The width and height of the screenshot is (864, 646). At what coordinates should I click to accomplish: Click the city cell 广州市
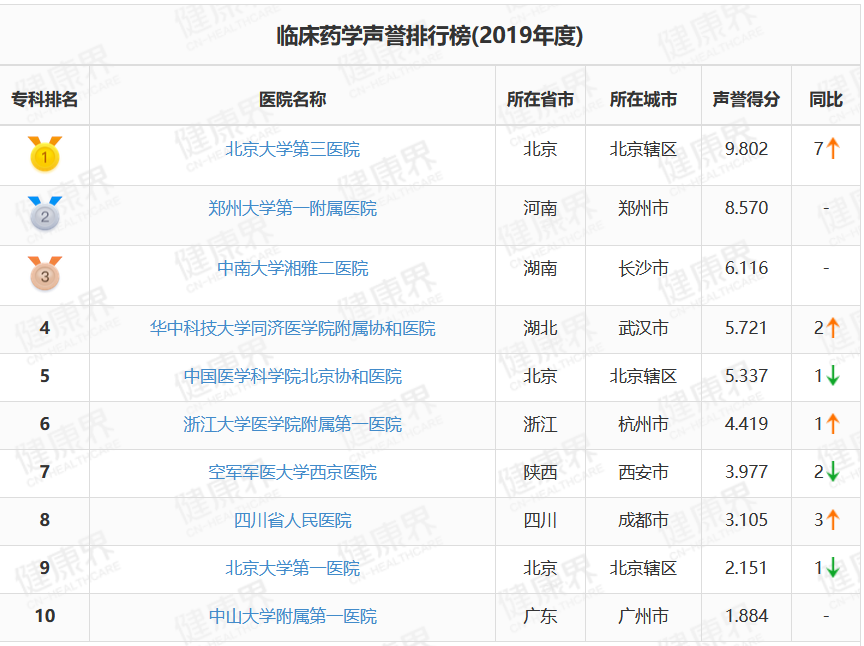tap(643, 616)
